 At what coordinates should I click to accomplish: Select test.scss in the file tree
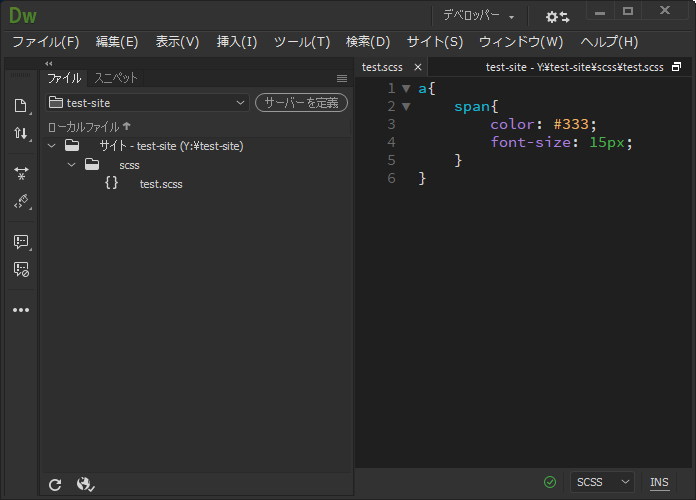(161, 184)
